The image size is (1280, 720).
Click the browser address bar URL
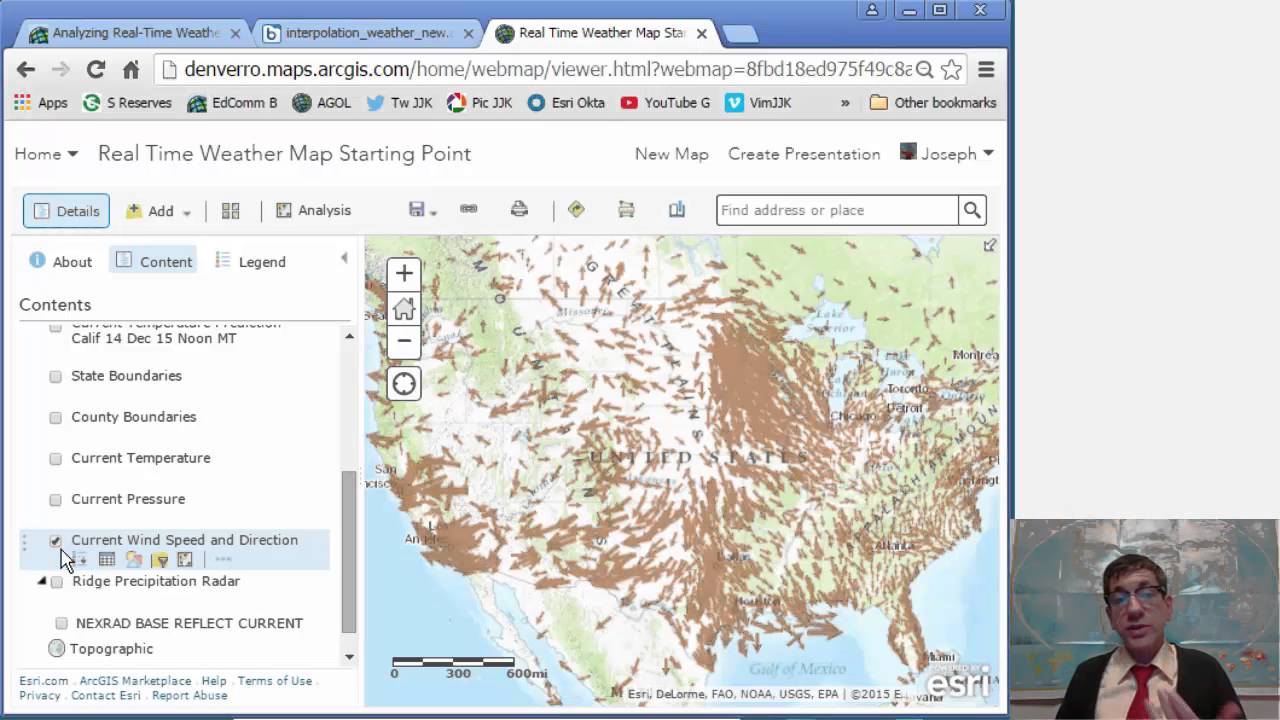[548, 70]
